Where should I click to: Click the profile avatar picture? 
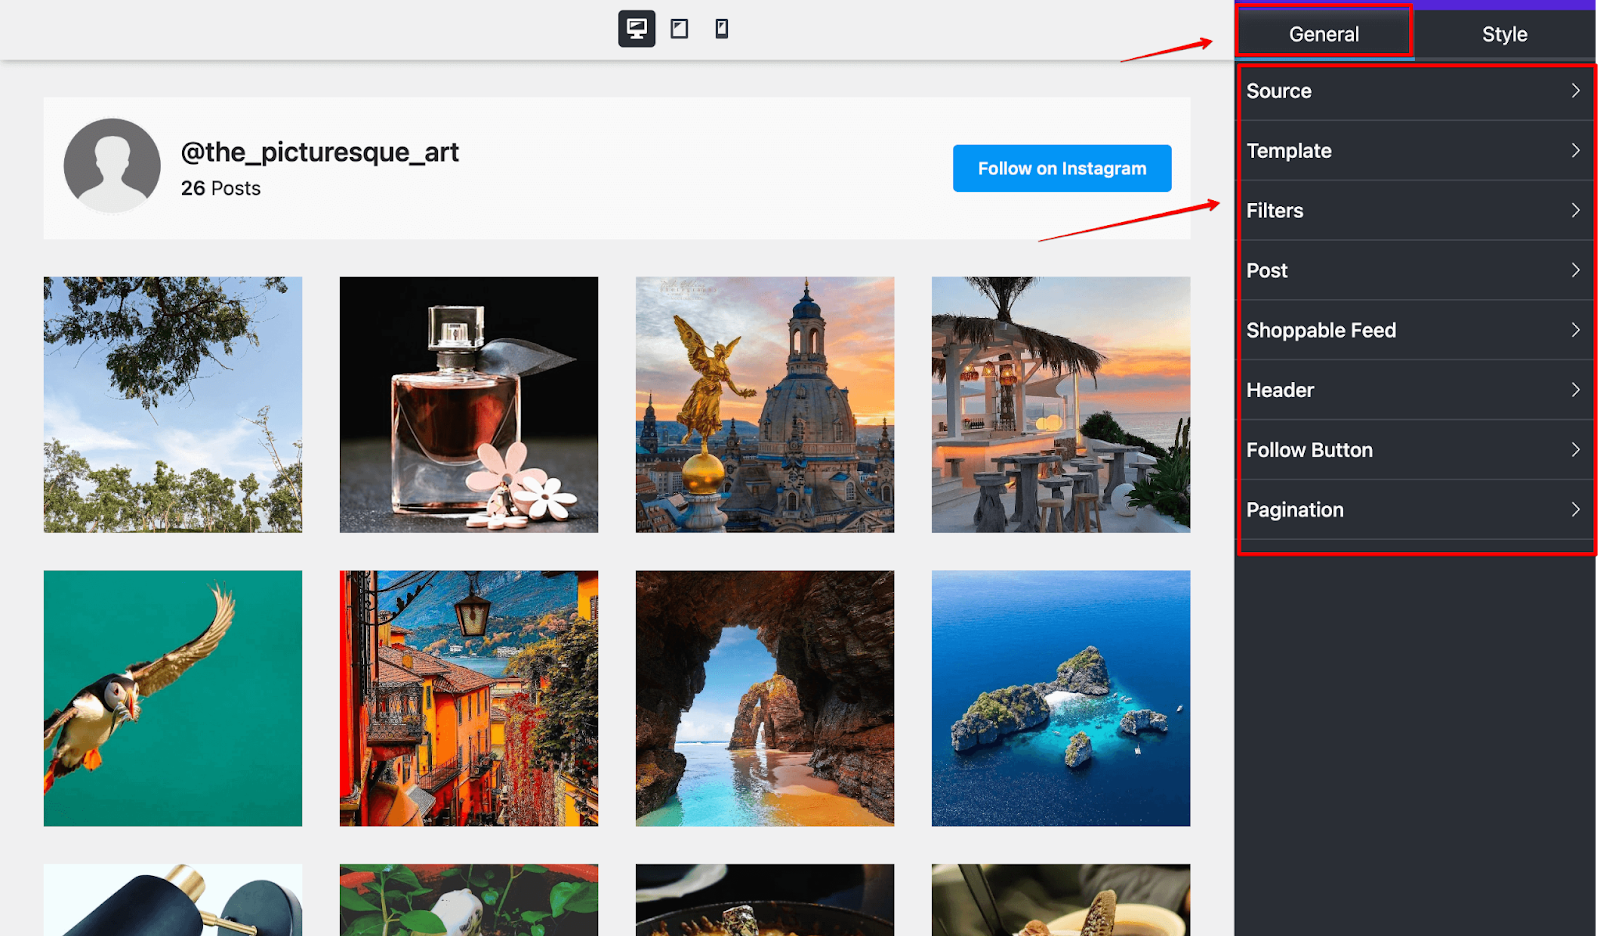[112, 166]
